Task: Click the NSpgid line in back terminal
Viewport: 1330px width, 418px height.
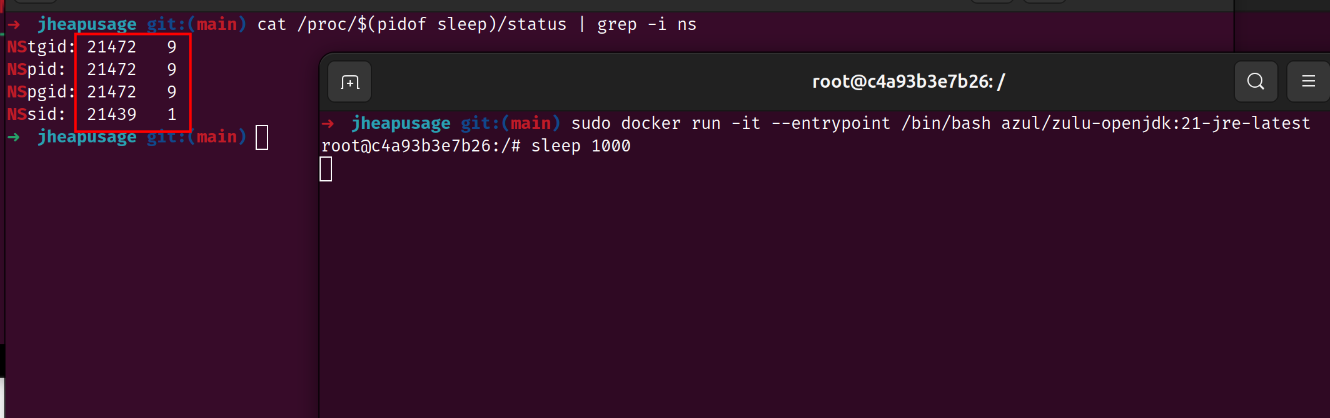Action: point(92,92)
